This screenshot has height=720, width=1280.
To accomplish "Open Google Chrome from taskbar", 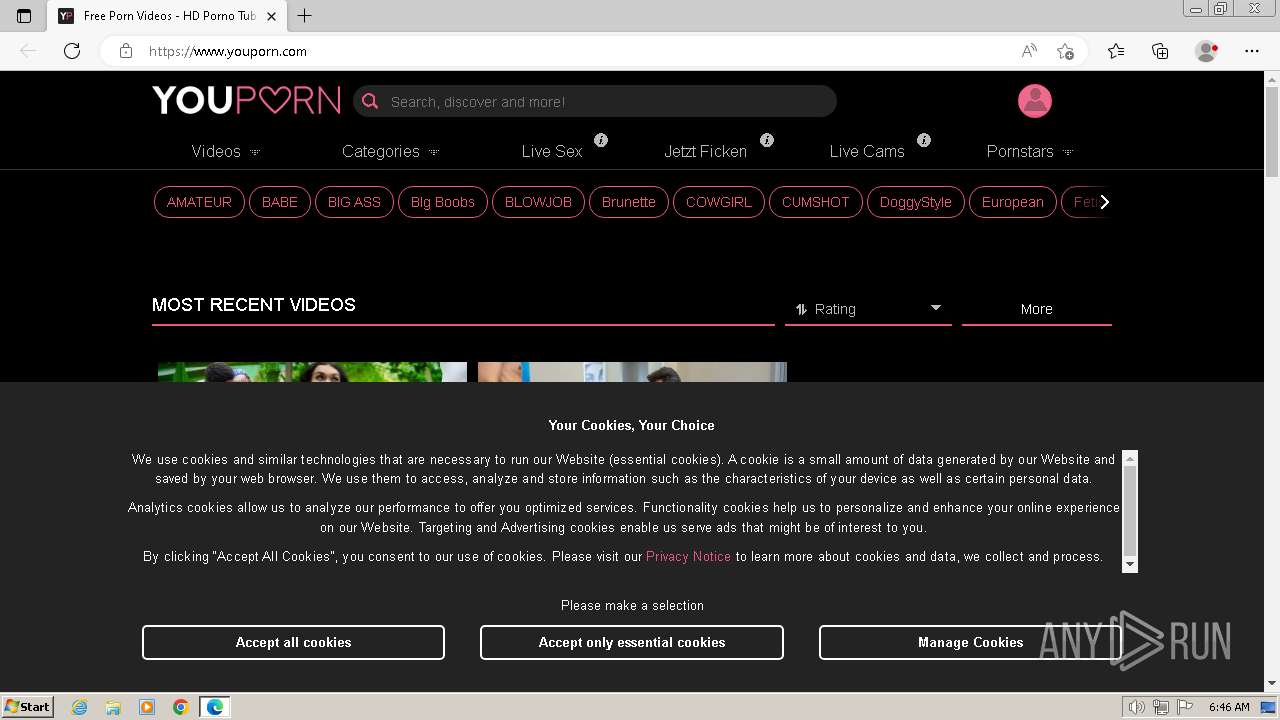I will click(181, 707).
